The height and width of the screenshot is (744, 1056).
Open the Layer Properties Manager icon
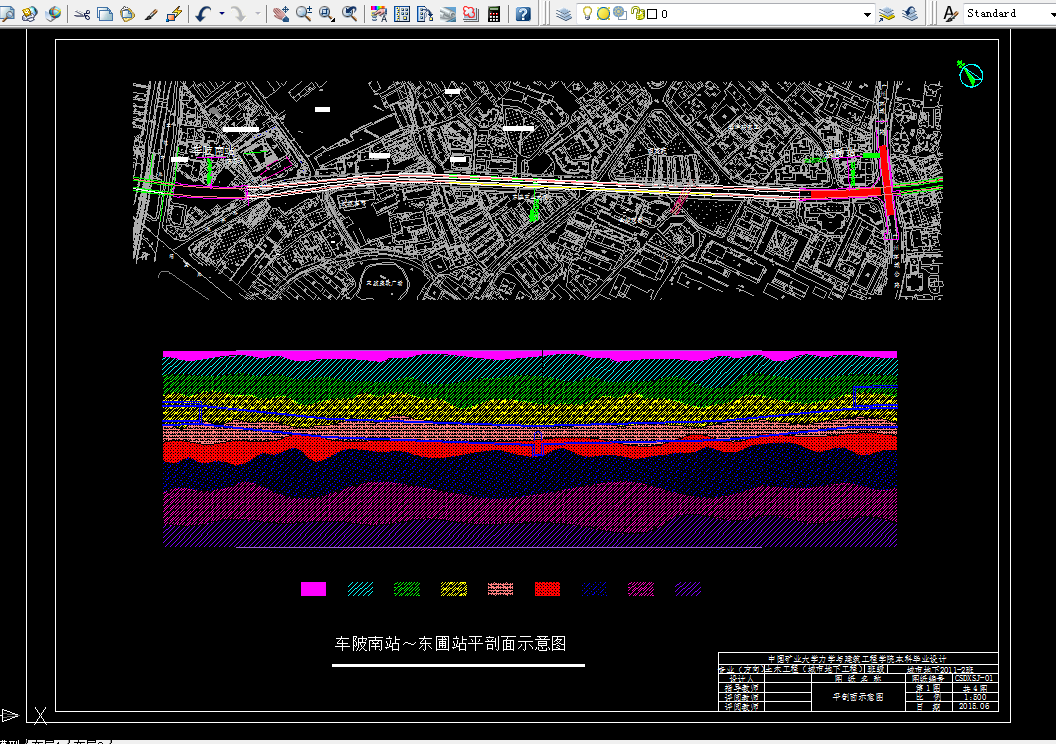564,13
